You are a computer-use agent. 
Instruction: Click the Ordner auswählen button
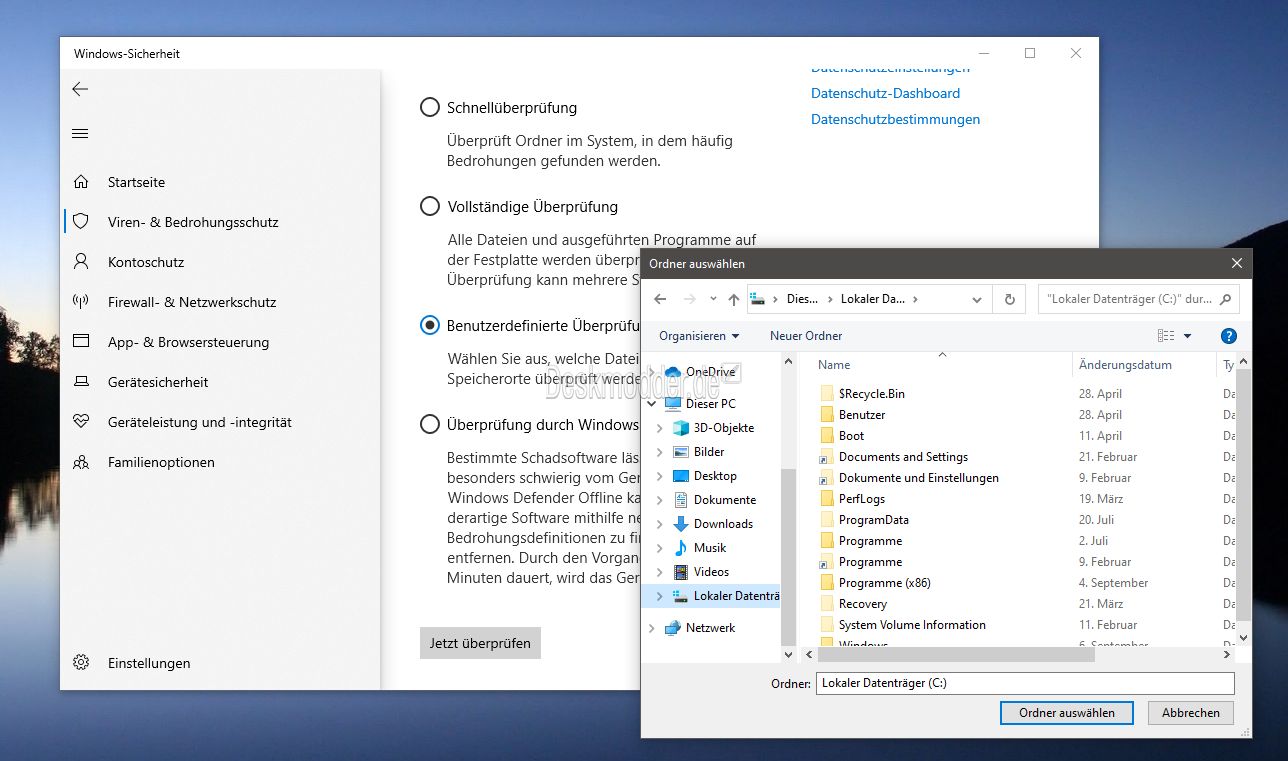point(1066,713)
